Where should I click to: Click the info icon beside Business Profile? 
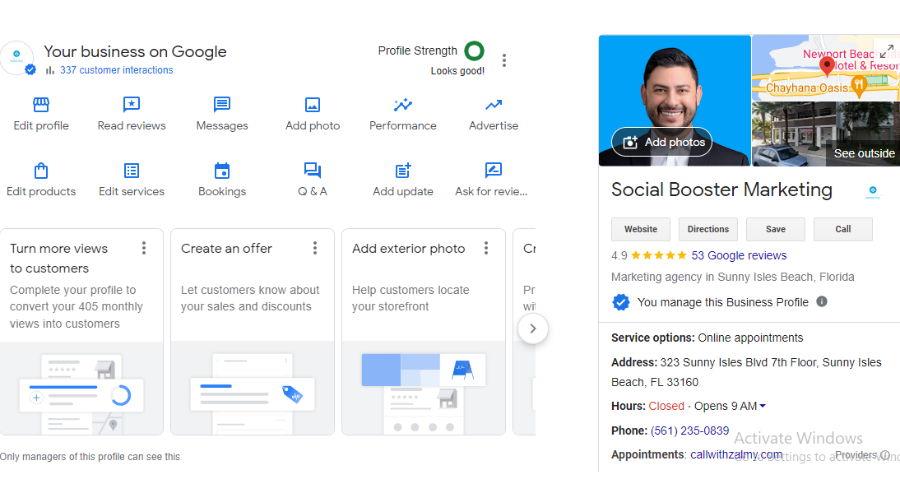pos(822,301)
